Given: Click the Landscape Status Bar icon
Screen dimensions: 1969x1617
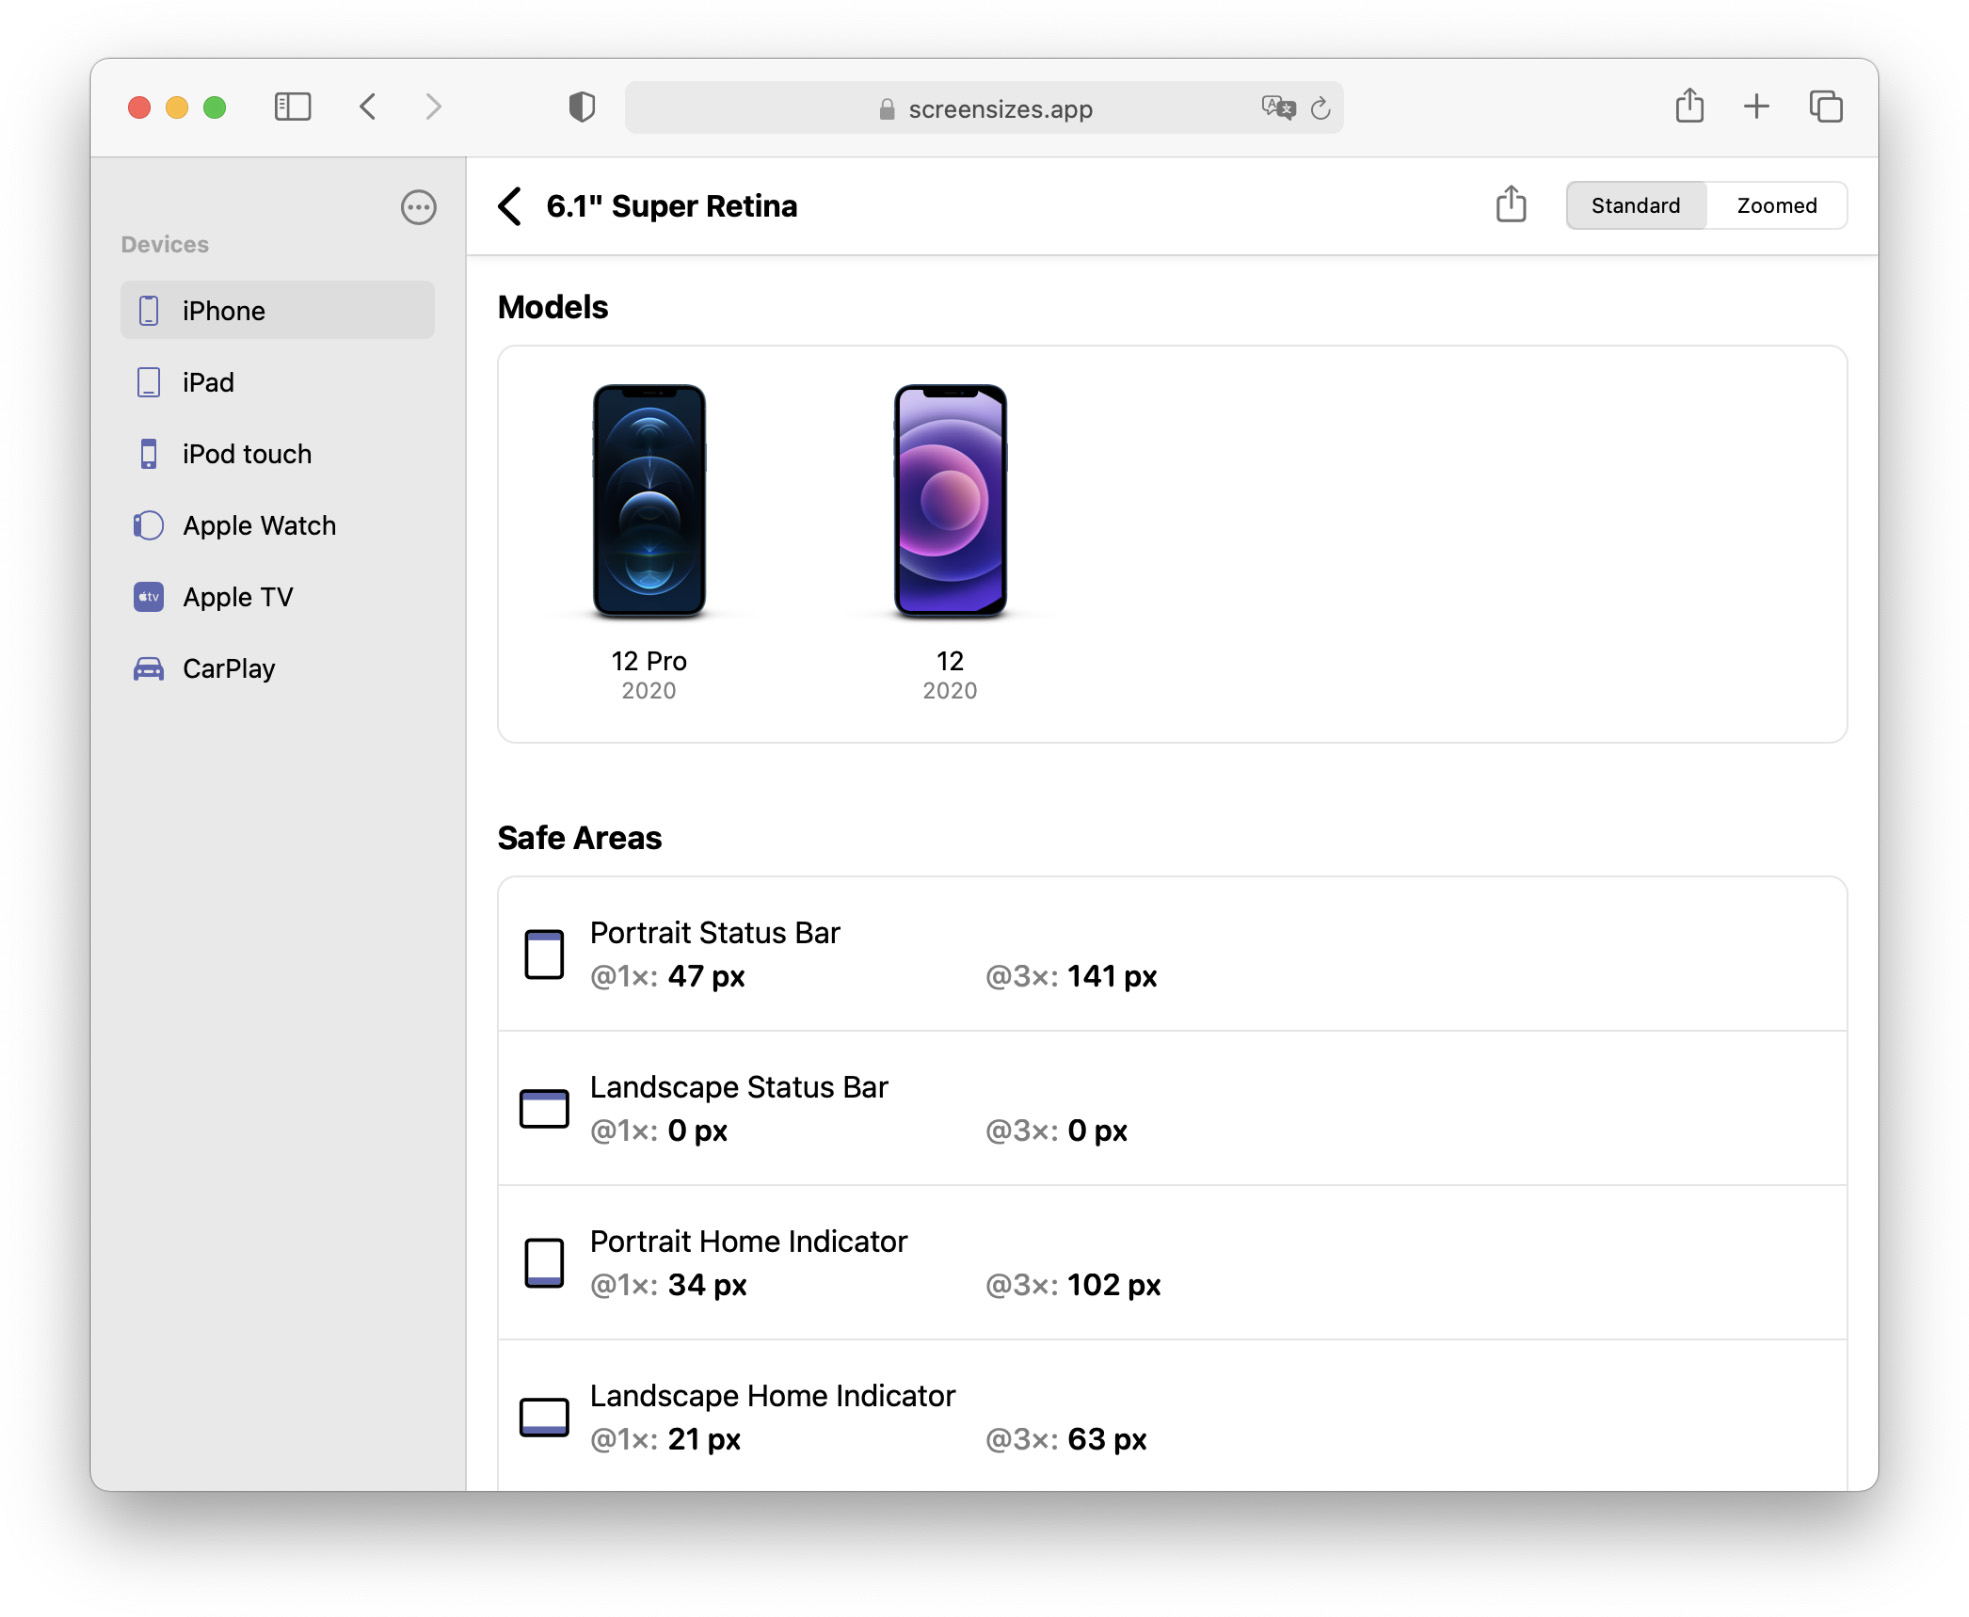Looking at the screenshot, I should [x=544, y=1108].
